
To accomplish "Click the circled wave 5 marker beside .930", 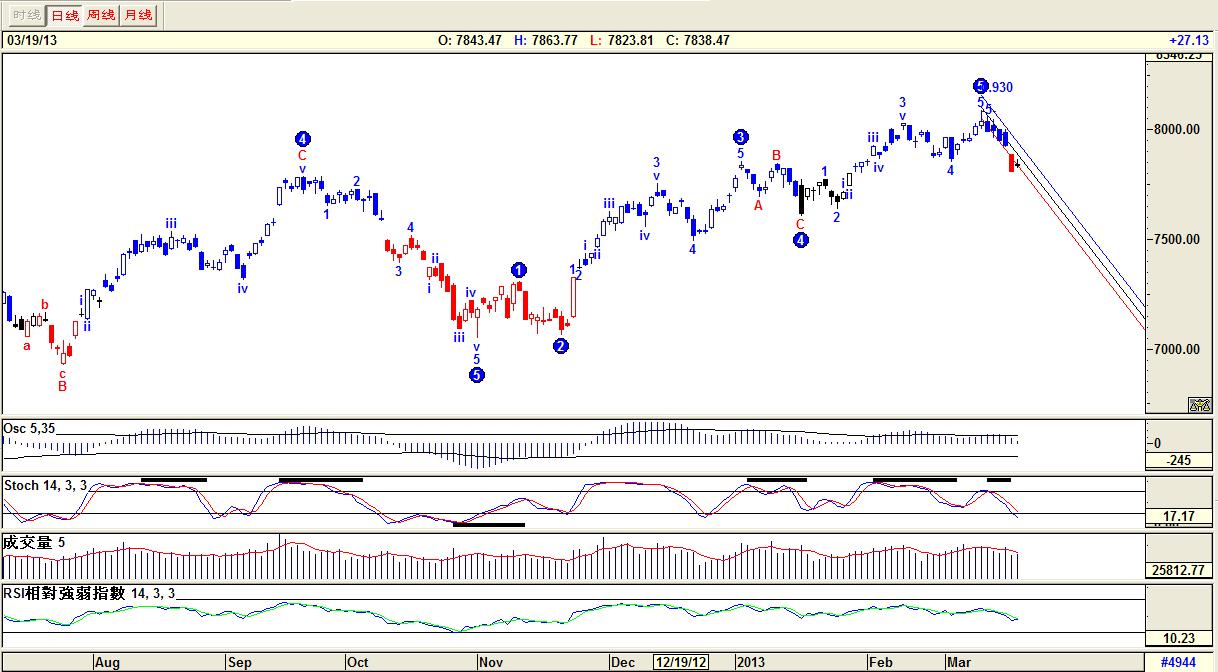I will click(x=981, y=86).
